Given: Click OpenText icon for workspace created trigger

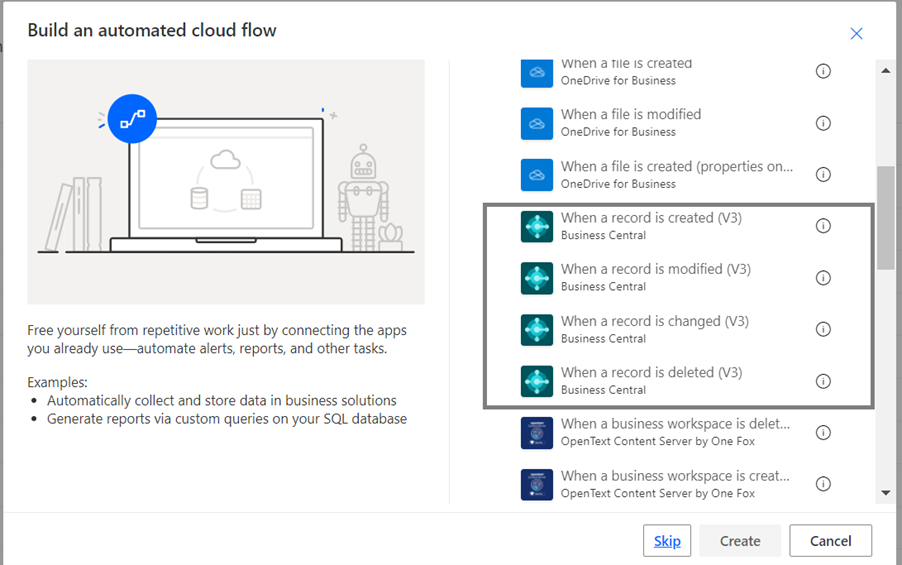Looking at the screenshot, I should [537, 484].
